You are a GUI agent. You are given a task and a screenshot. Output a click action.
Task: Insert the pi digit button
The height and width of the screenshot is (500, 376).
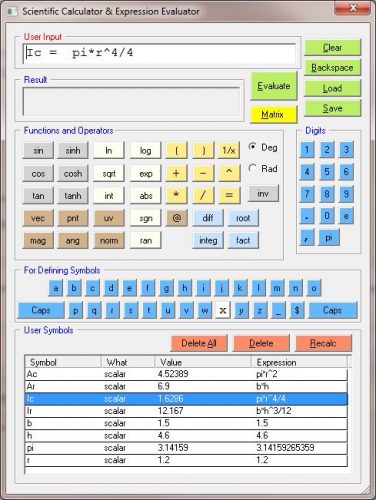pyautogui.click(x=329, y=238)
